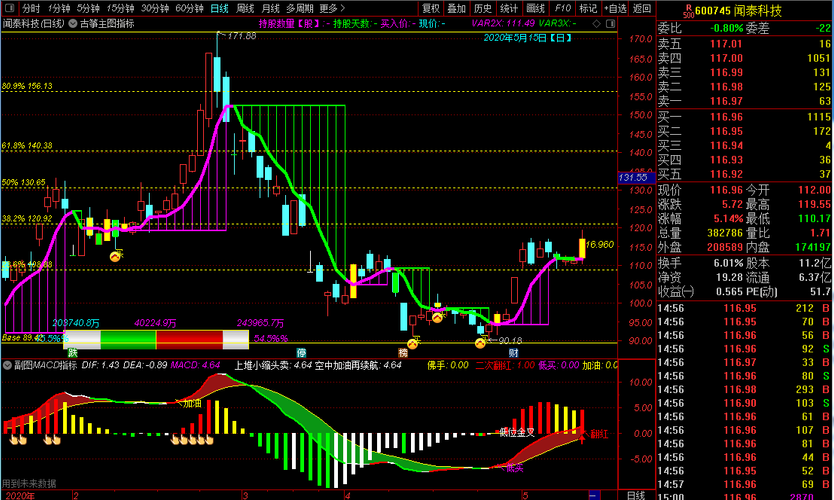
Task: Add stock via the +自选 button
Action: [615, 9]
